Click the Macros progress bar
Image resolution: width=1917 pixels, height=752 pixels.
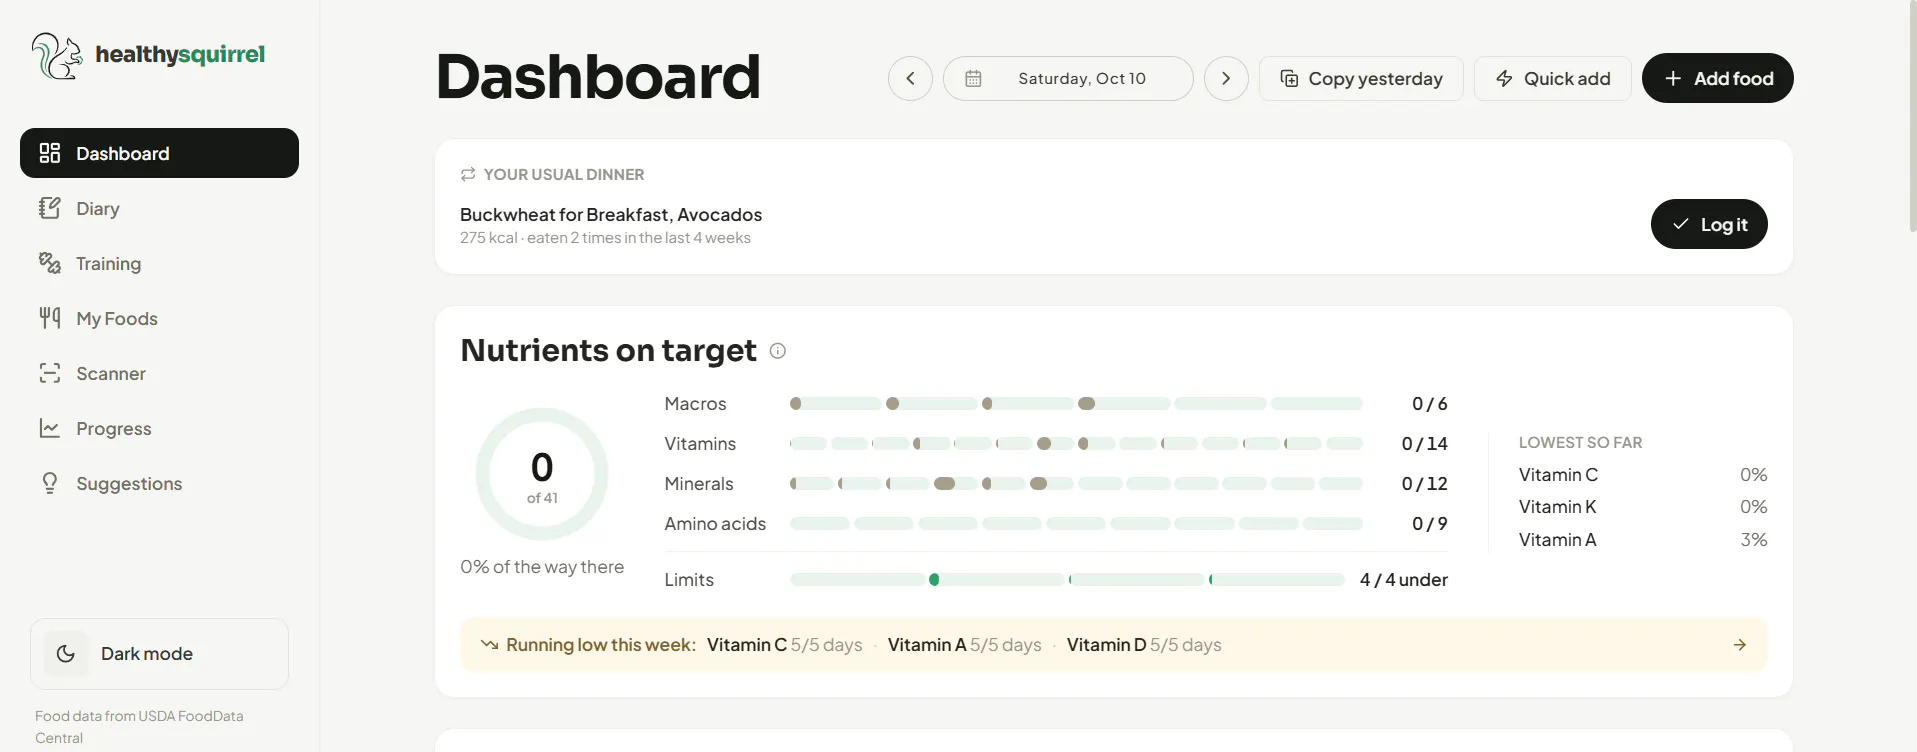click(1076, 404)
